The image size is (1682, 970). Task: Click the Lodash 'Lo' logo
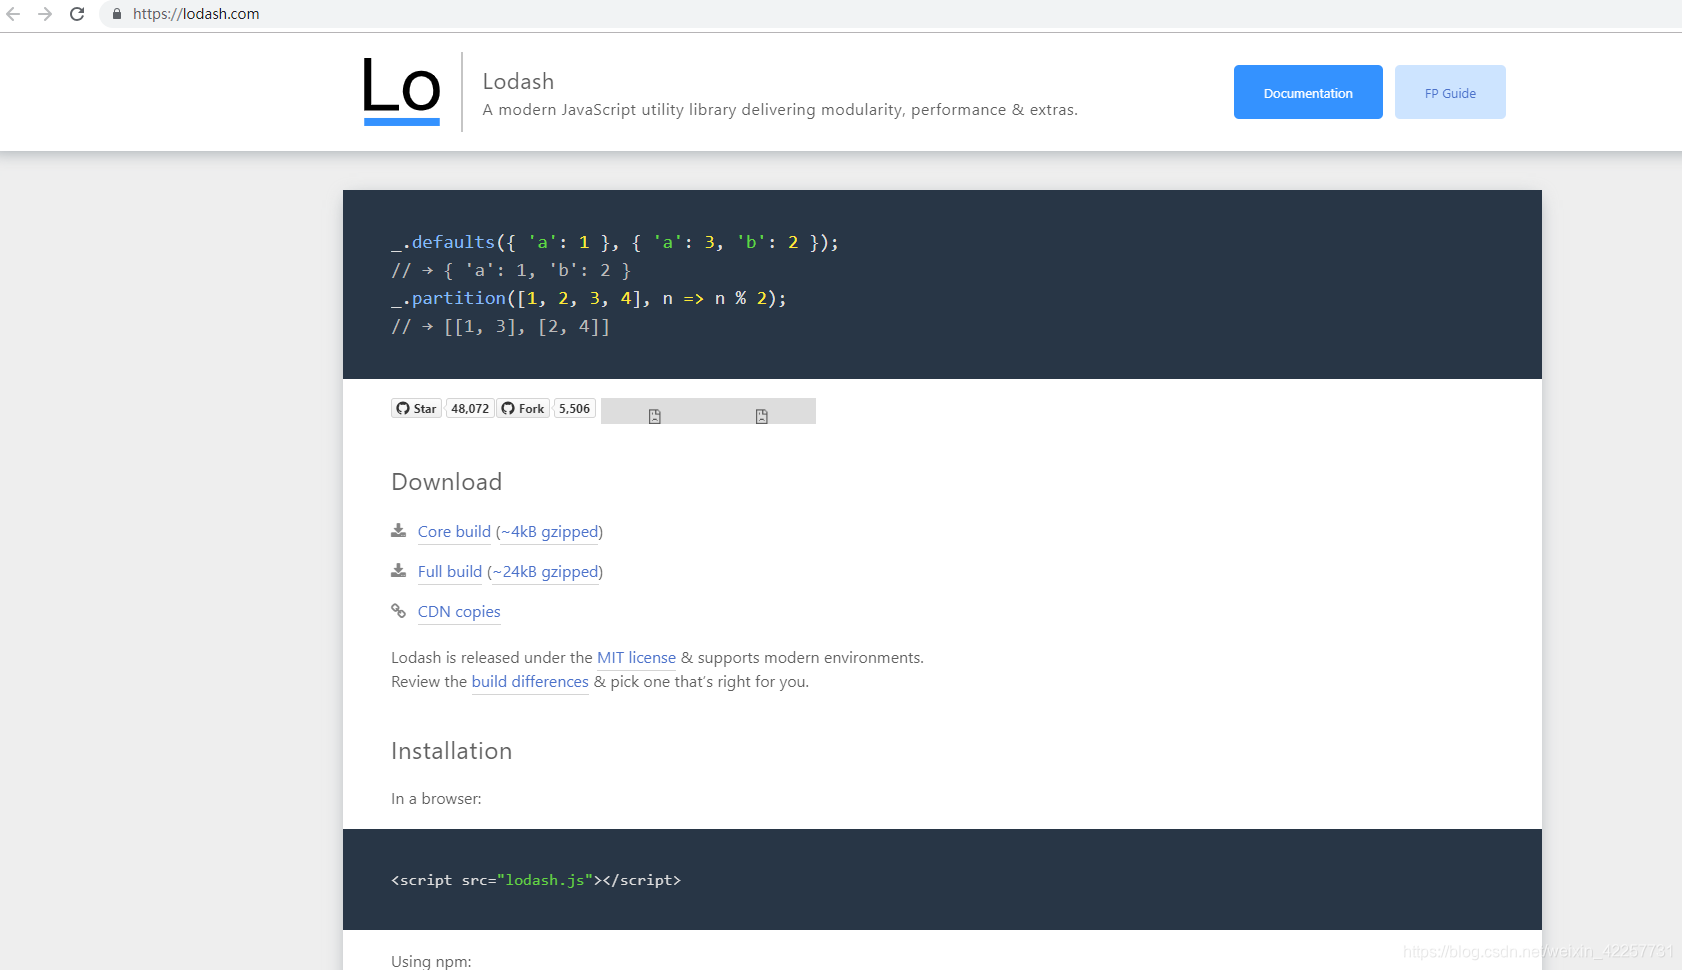point(402,91)
